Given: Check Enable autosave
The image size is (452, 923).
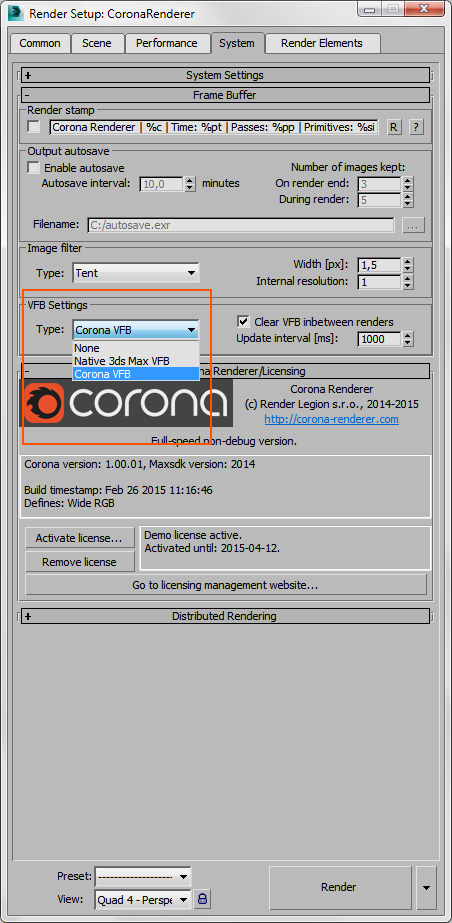Looking at the screenshot, I should 34,168.
